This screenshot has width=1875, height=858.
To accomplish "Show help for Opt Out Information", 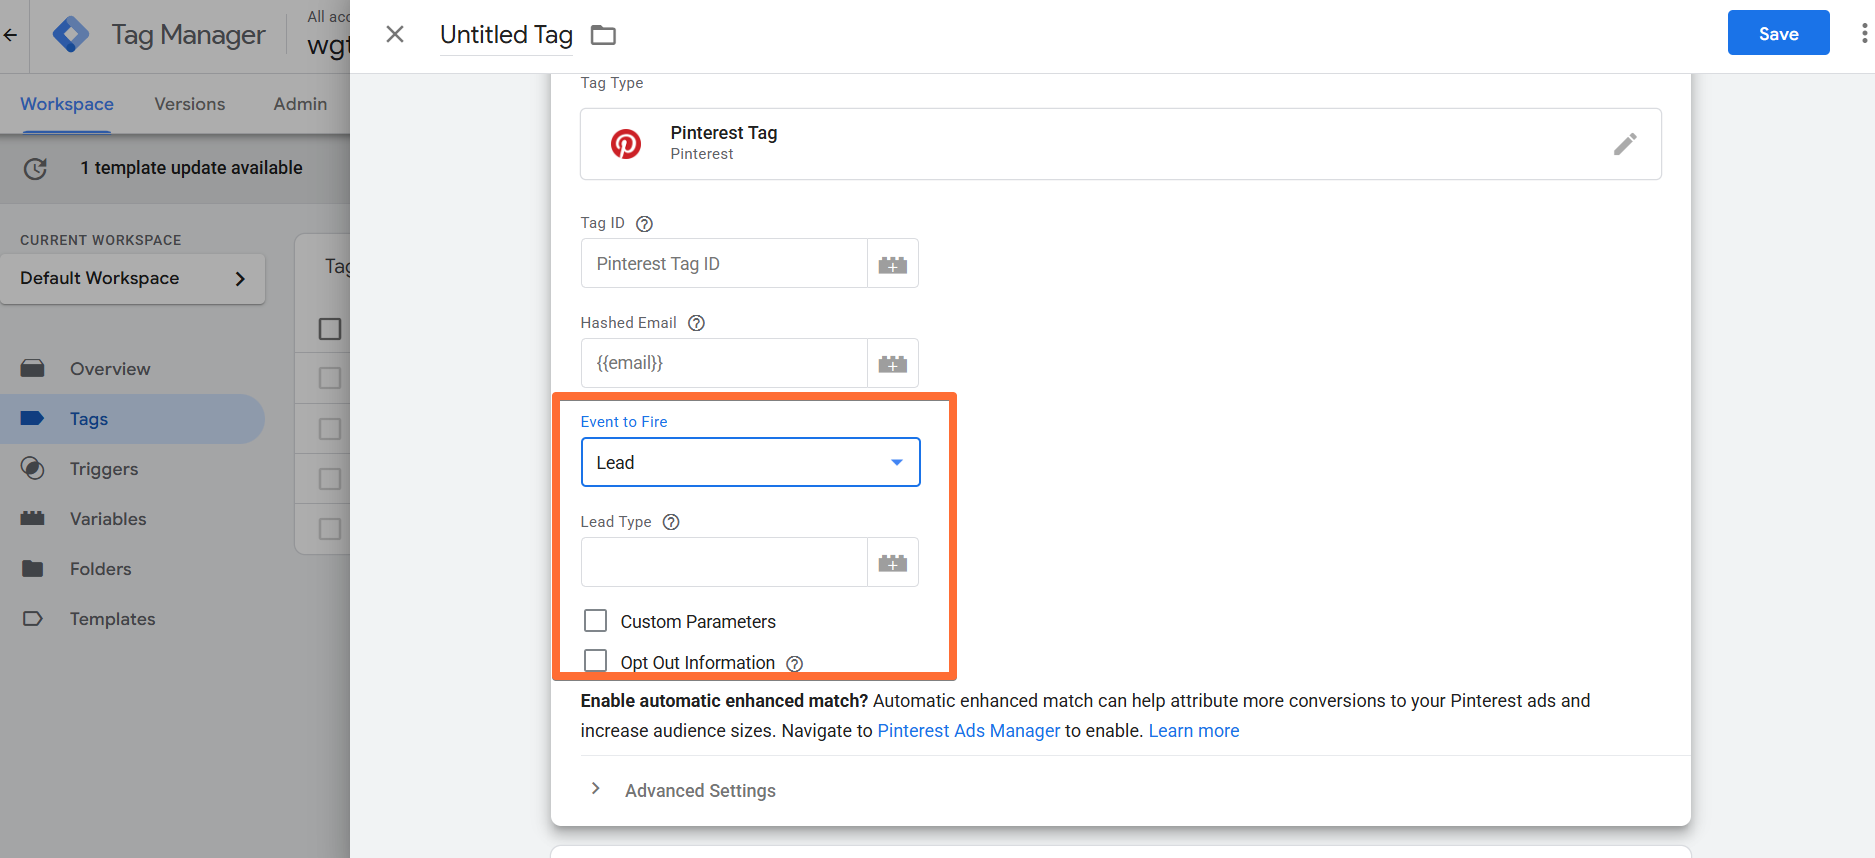I will click(795, 664).
